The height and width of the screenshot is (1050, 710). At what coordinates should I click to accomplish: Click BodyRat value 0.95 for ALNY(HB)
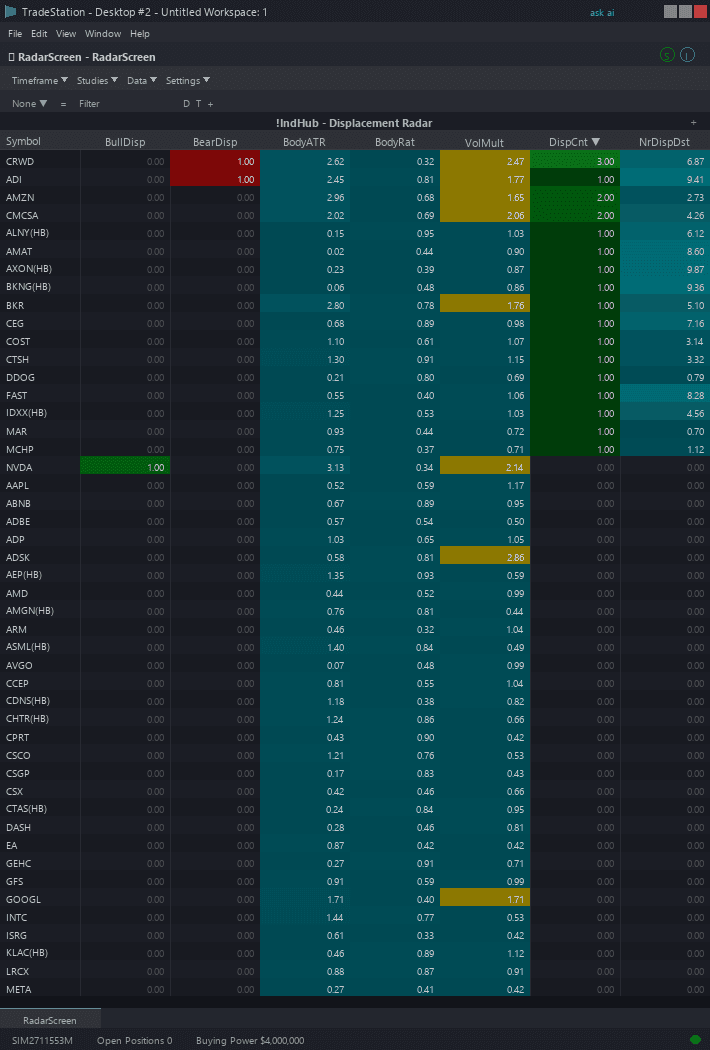pyautogui.click(x=425, y=234)
